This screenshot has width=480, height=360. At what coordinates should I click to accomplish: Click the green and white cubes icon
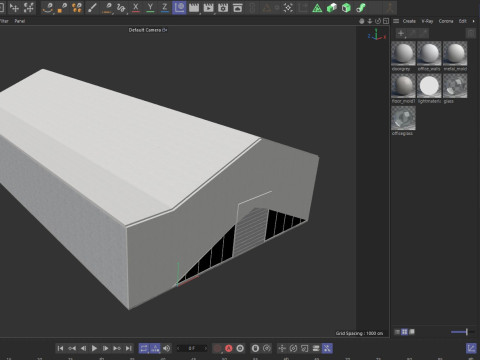[332, 8]
